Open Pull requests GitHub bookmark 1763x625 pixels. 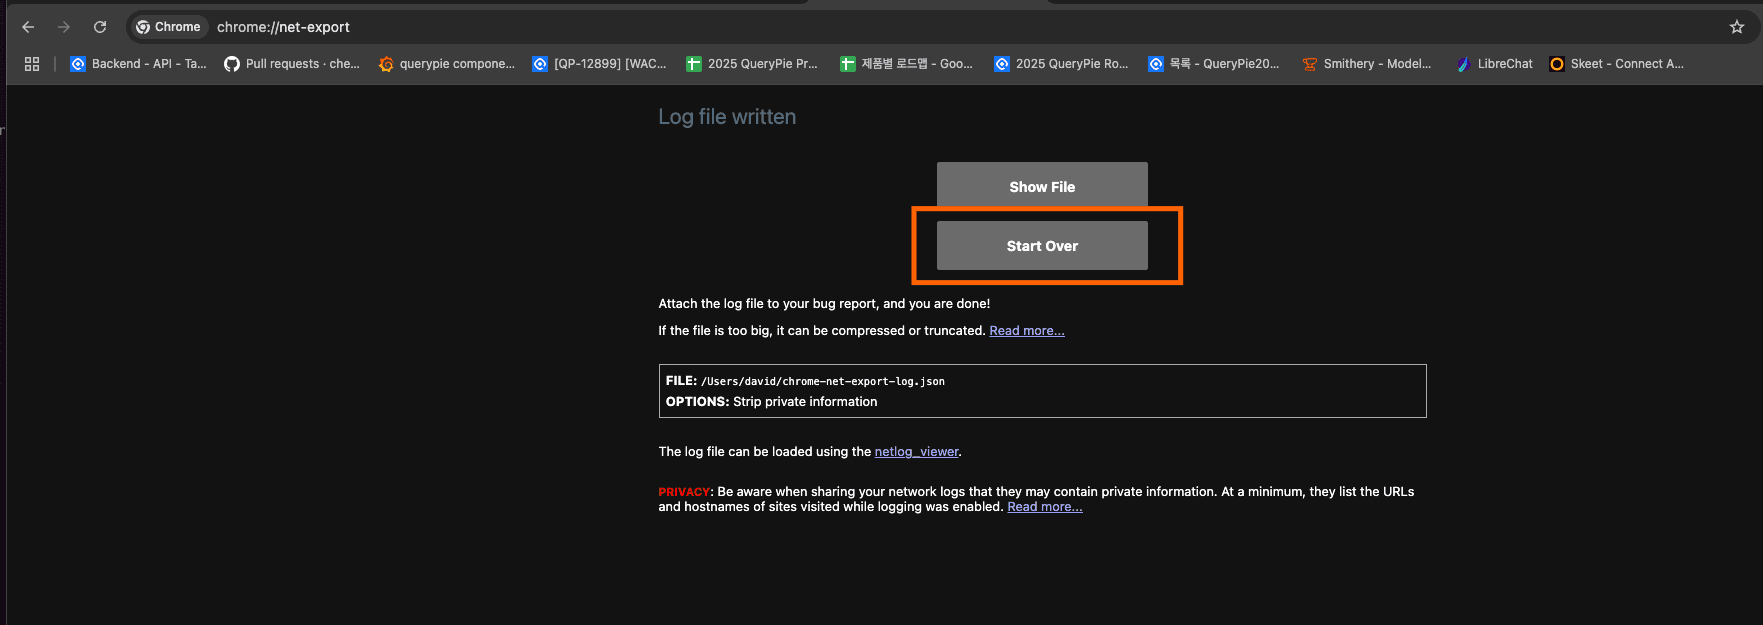(x=291, y=64)
